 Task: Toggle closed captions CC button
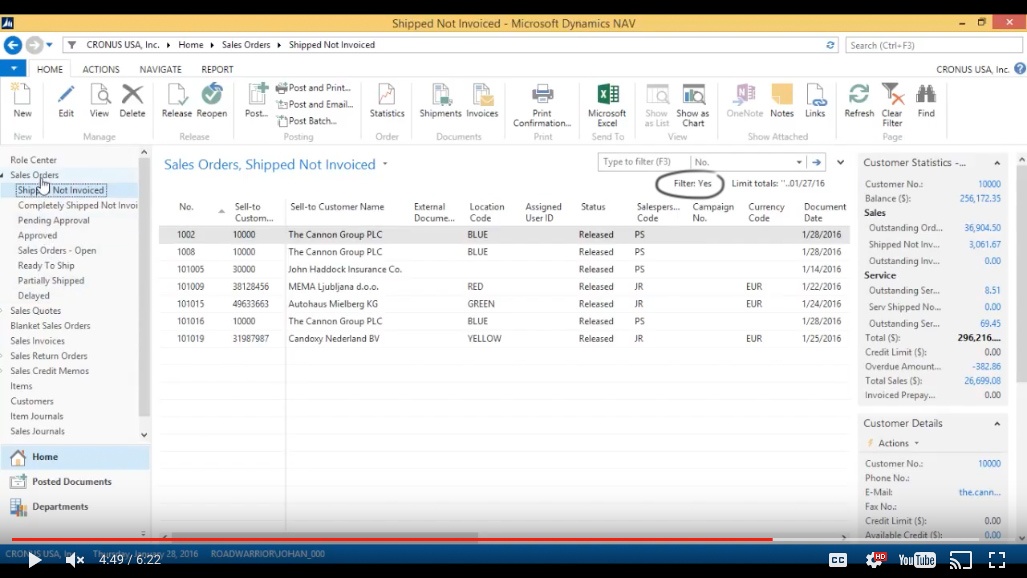point(838,560)
